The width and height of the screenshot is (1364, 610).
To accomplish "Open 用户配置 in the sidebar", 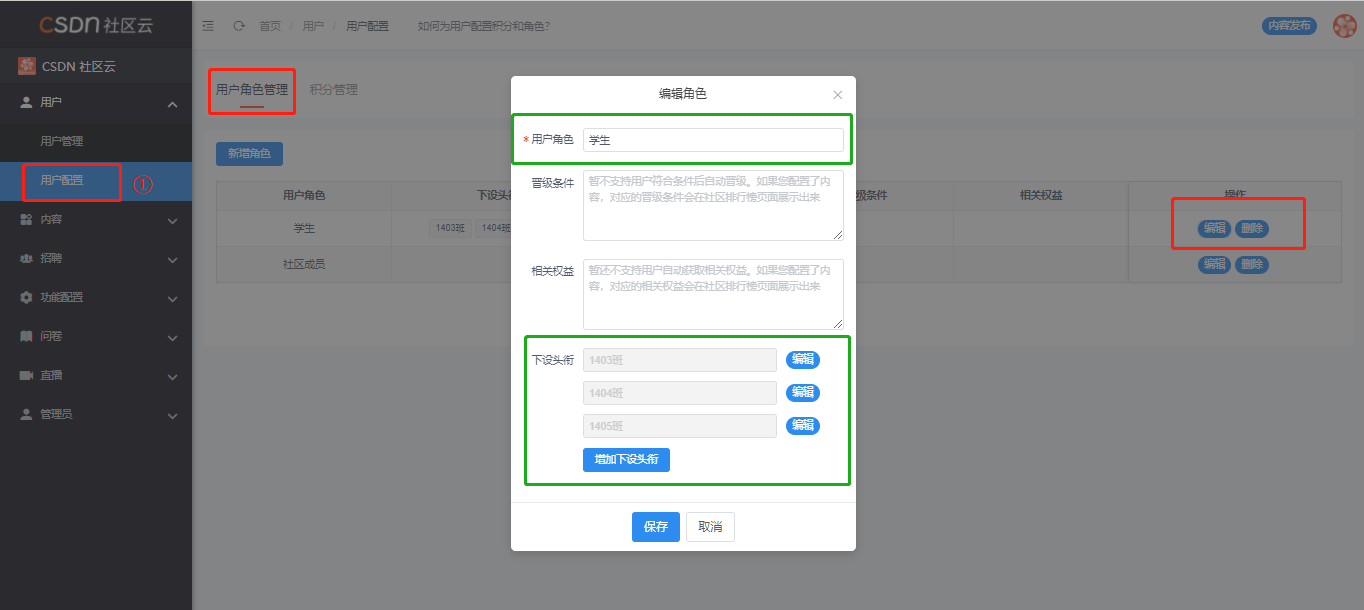I will tap(96, 181).
